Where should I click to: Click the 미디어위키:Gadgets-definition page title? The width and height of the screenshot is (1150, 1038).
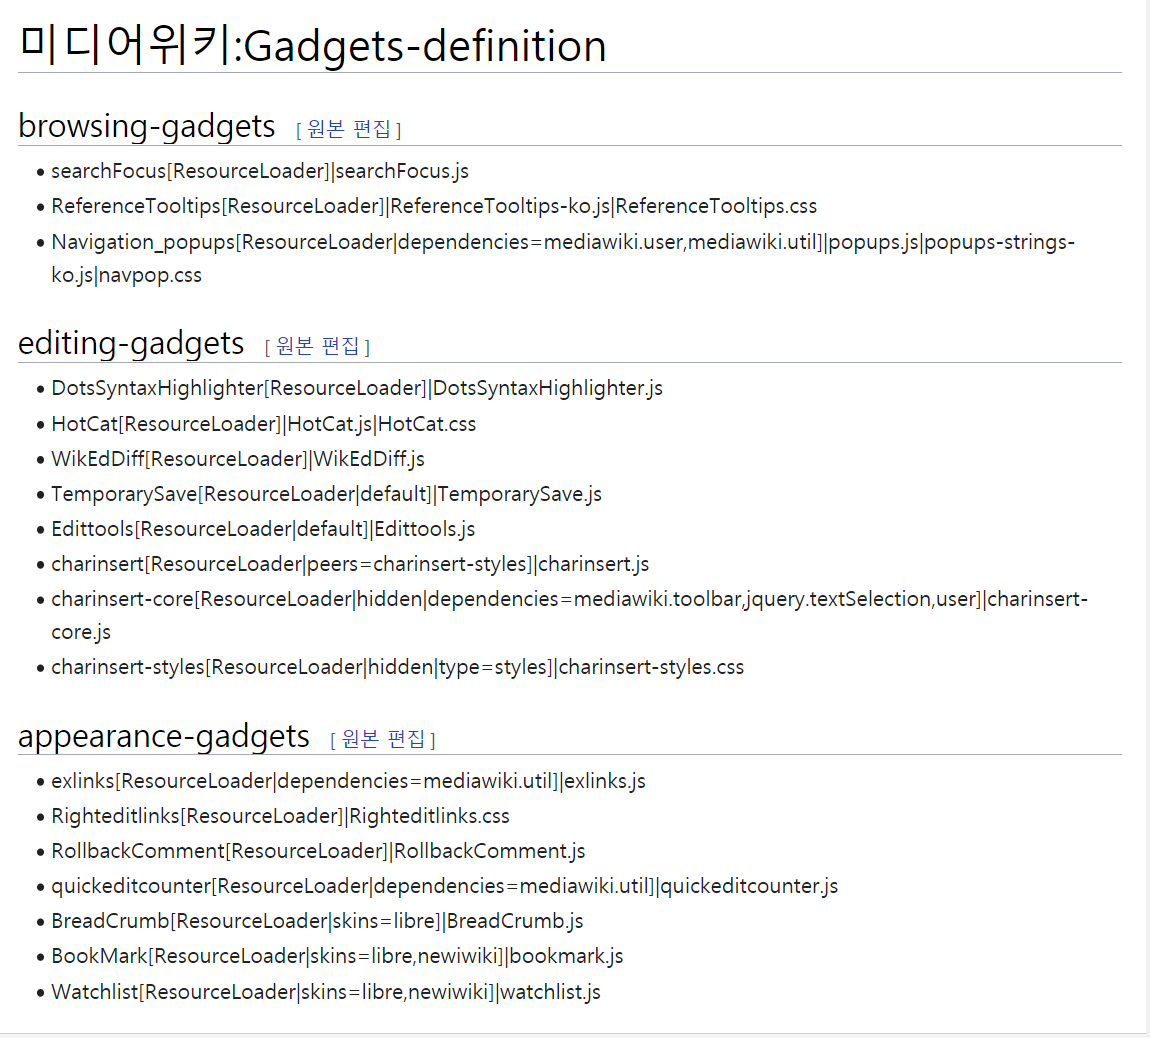tap(311, 46)
